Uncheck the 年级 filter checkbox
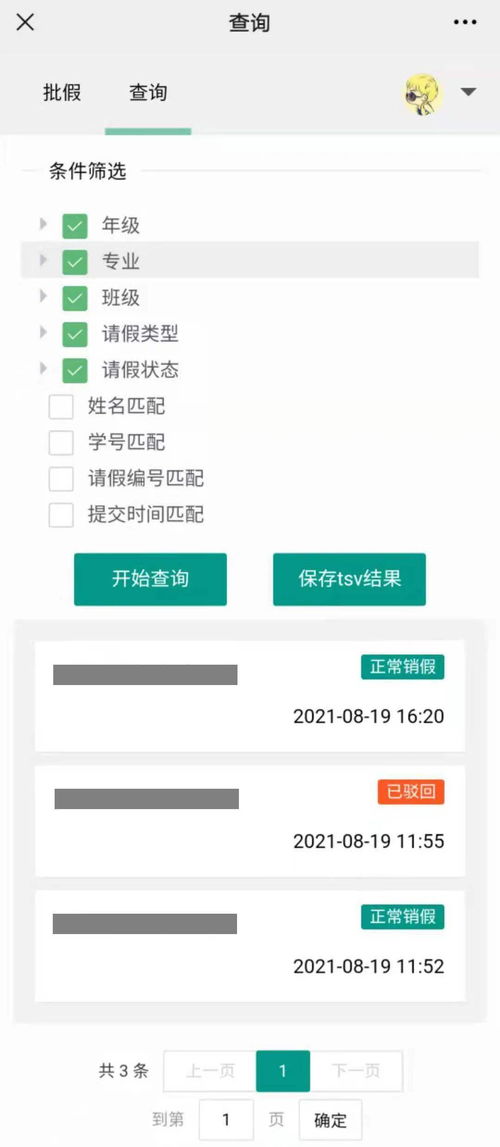This screenshot has width=500, height=1147. point(75,226)
